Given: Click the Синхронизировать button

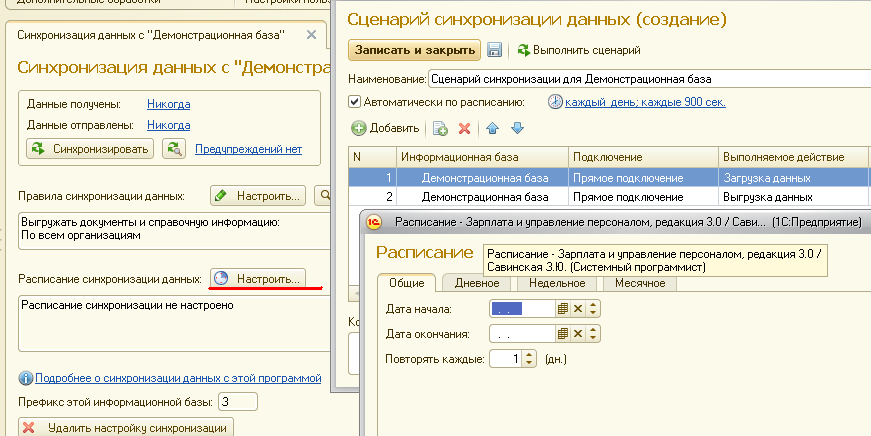Looking at the screenshot, I should (x=90, y=149).
